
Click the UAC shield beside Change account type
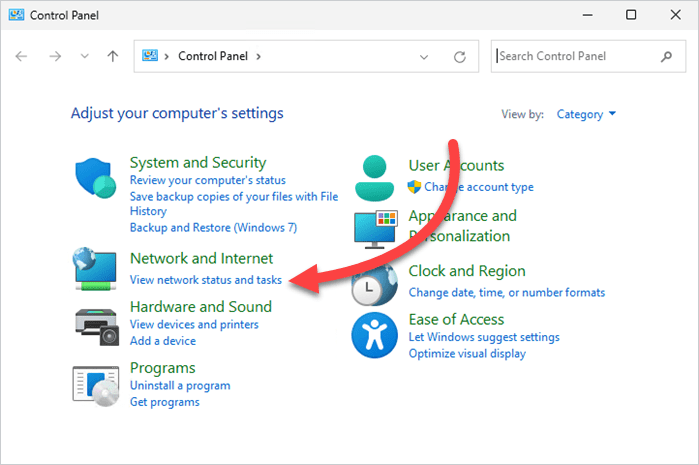pos(414,187)
